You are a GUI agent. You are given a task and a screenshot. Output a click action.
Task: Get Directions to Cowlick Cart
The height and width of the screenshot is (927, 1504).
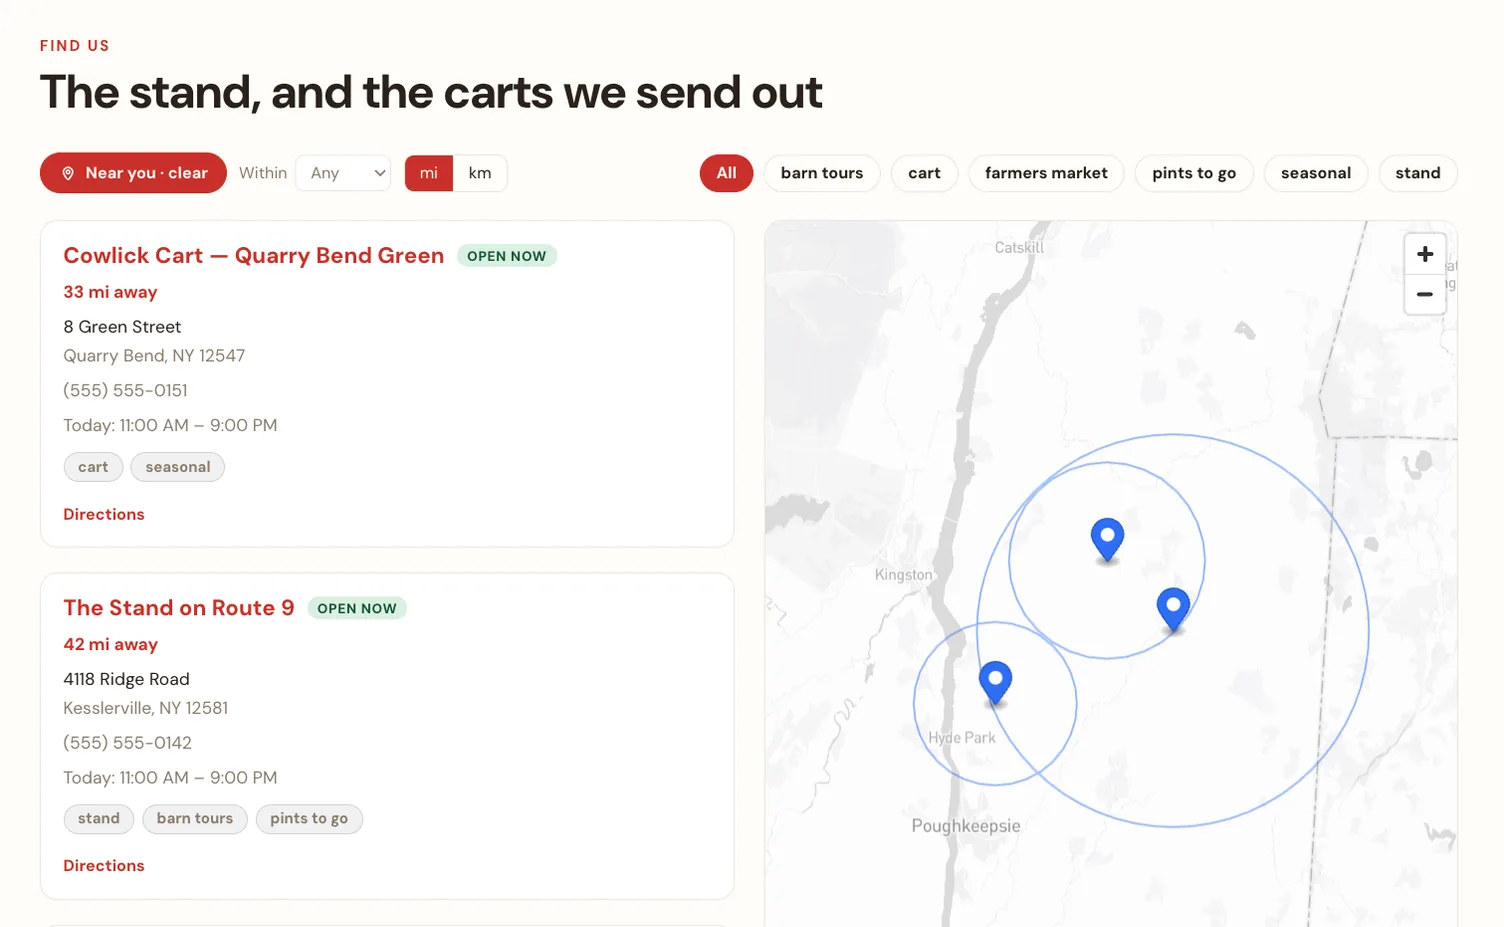click(x=104, y=514)
